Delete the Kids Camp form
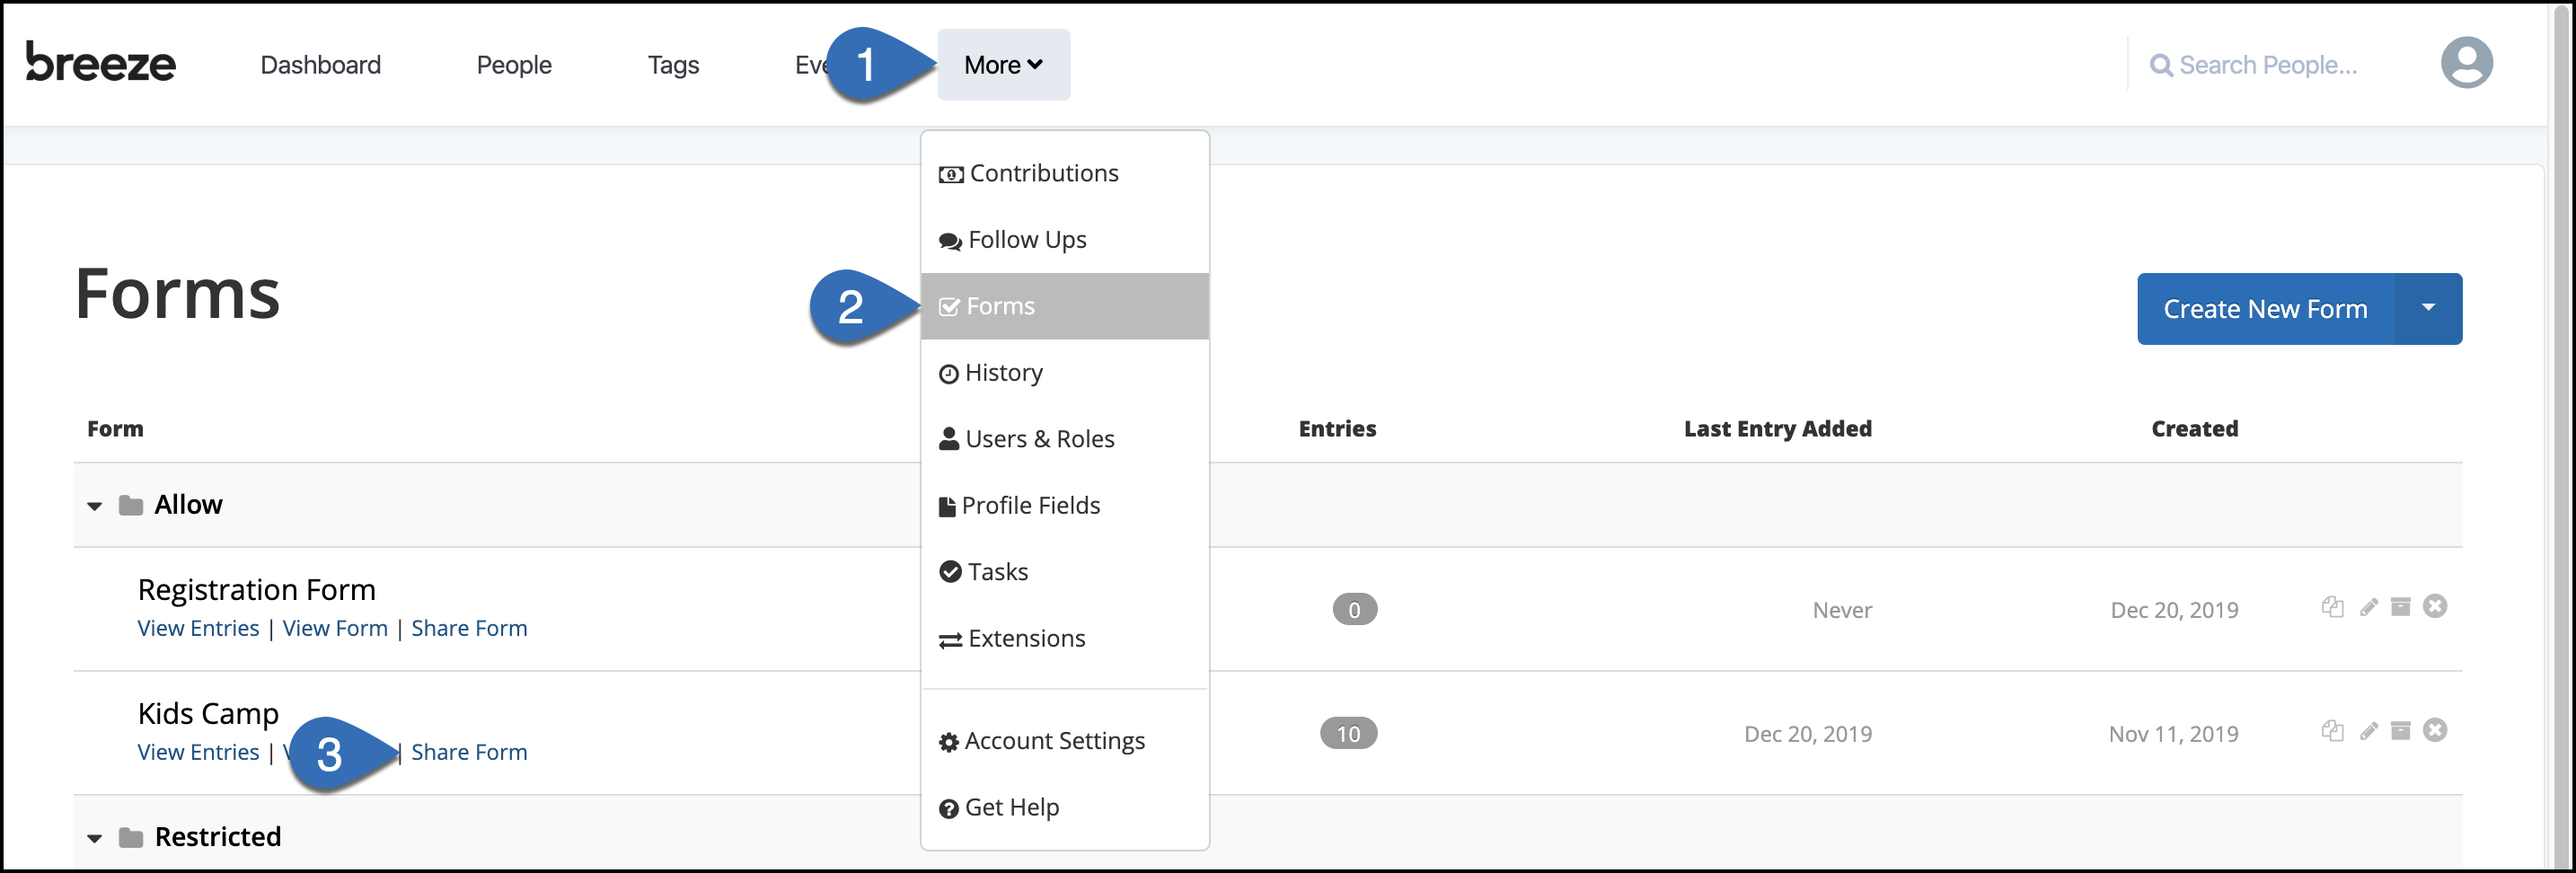 (2435, 731)
